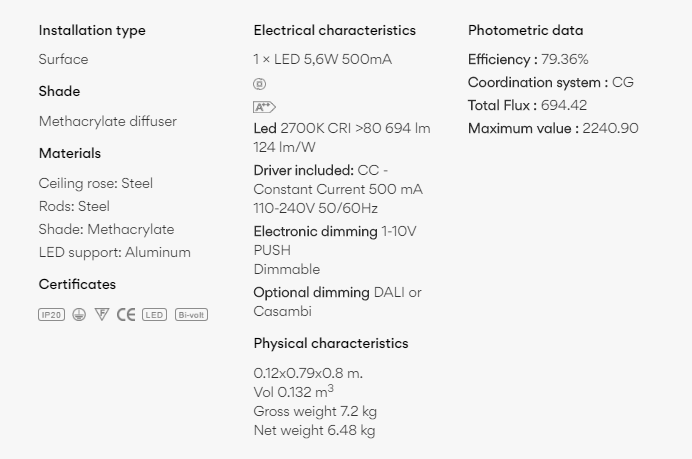Click the earth ground protection icon
This screenshot has height=459, width=692.
pos(79,315)
